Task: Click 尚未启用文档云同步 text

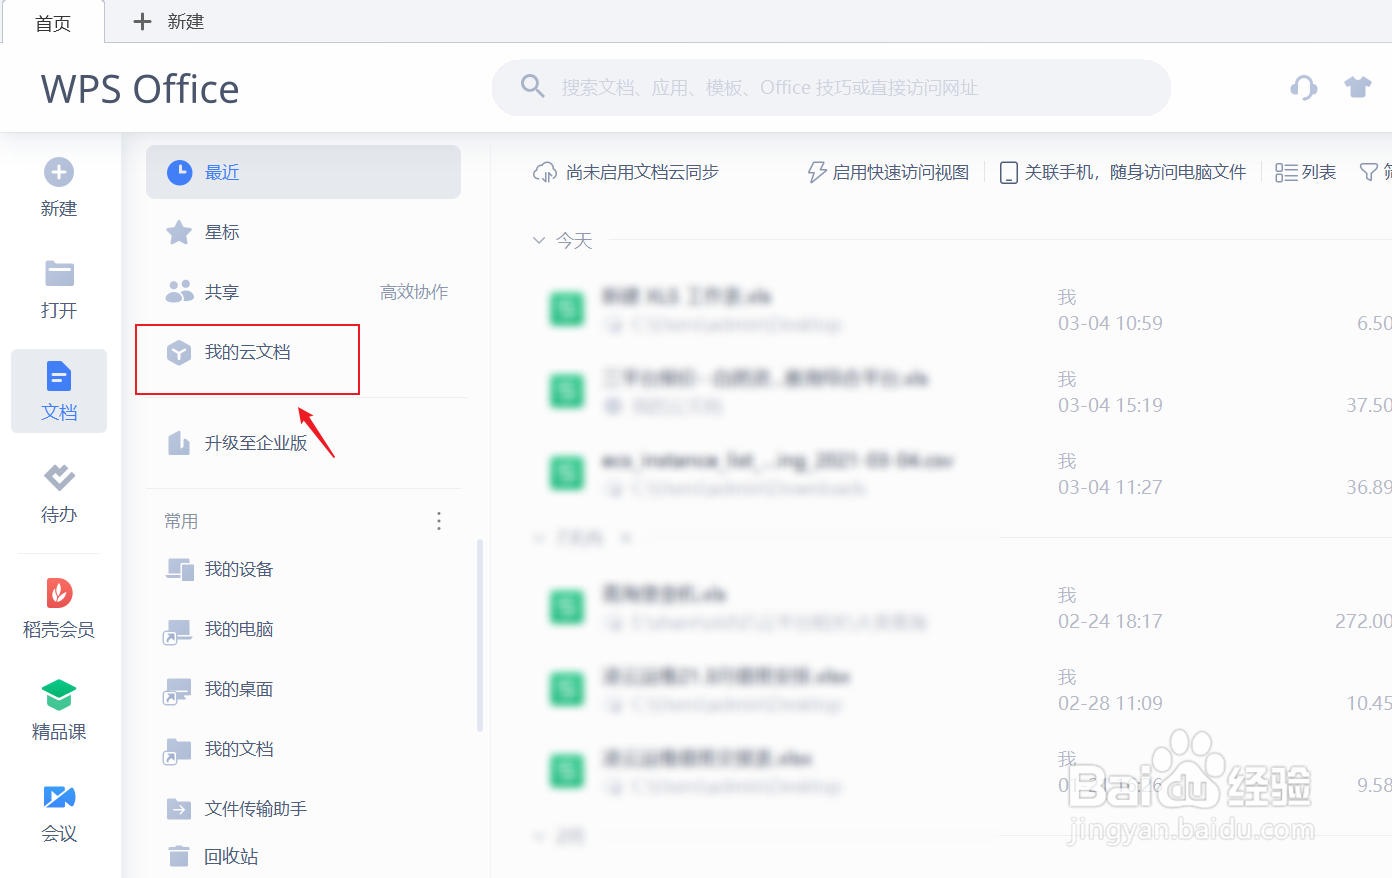Action: click(642, 172)
